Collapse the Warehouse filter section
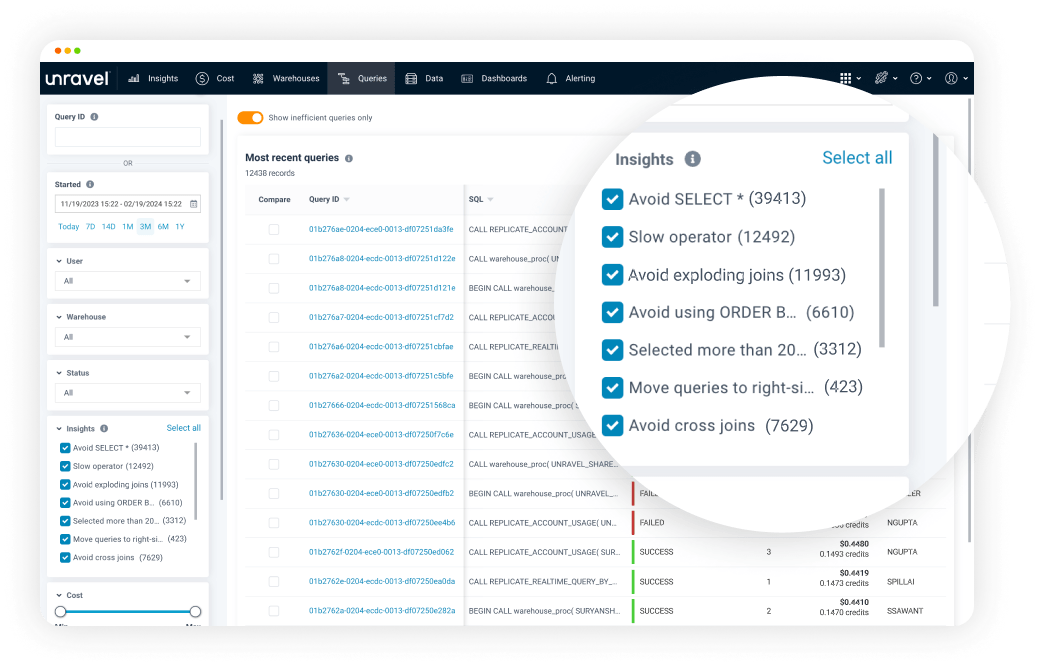This screenshot has height=666, width=1040. coord(59,317)
